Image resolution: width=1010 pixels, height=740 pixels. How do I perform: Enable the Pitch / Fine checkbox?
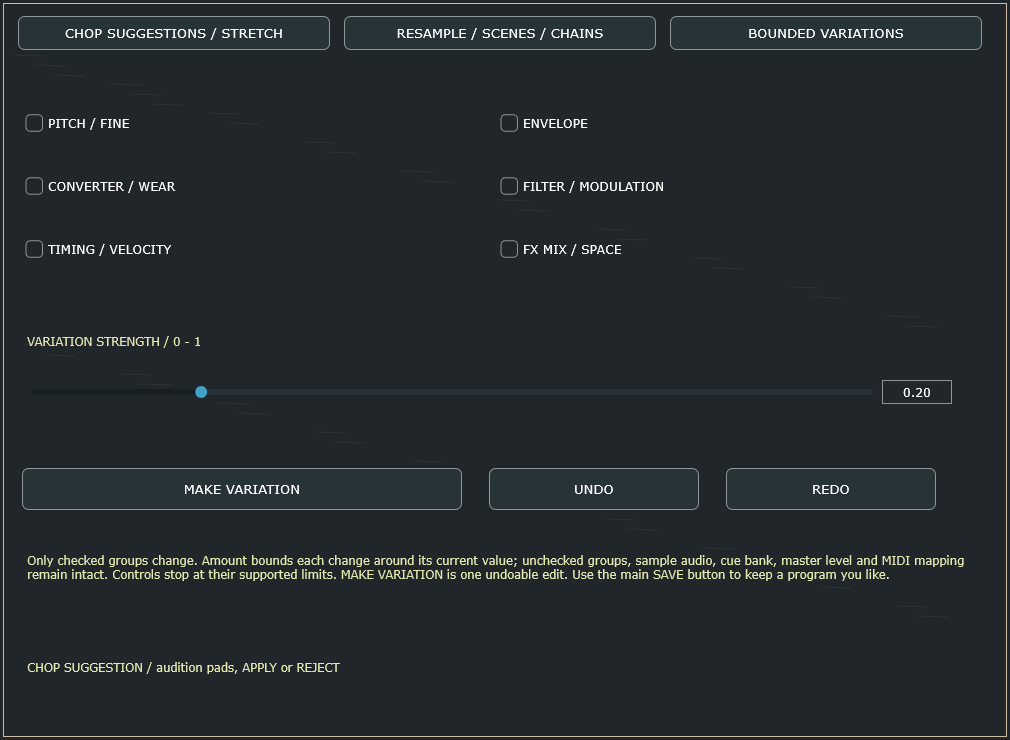pos(34,123)
